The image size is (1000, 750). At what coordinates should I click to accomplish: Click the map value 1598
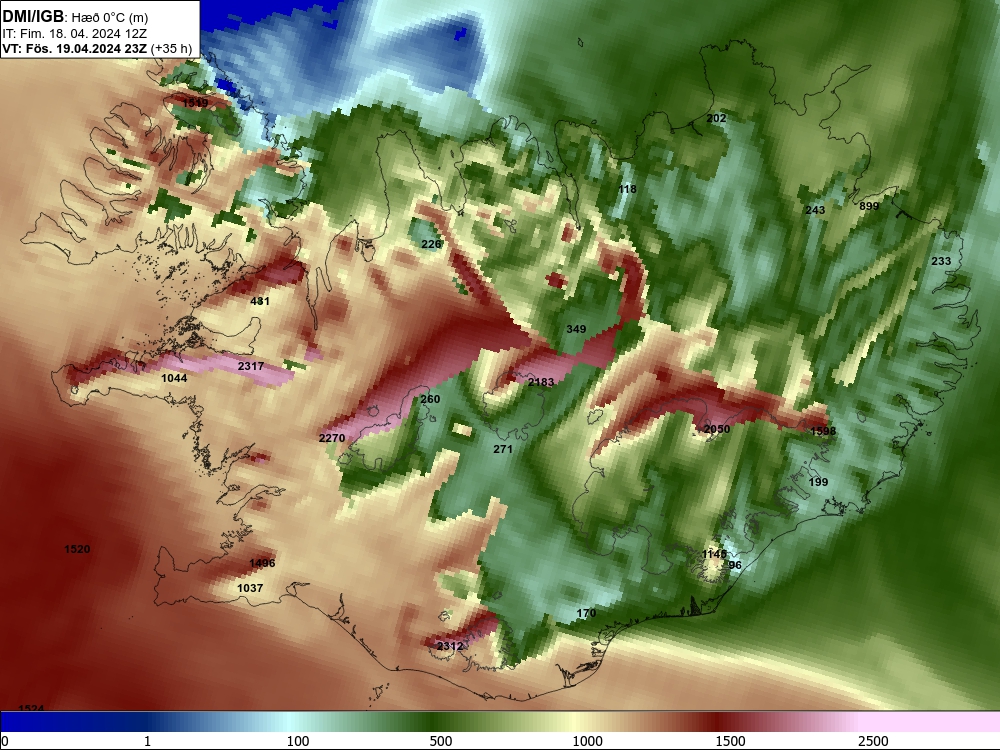823,432
